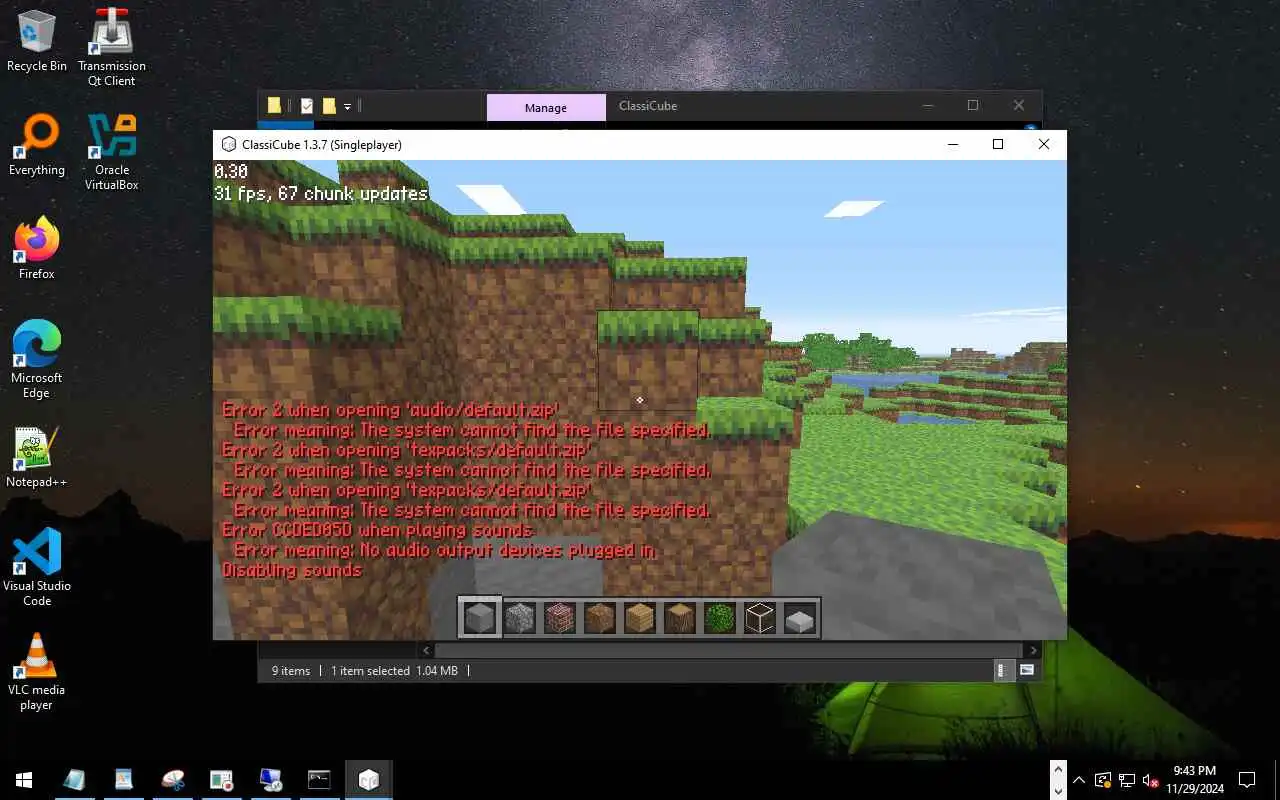Open the clock showing 9:43 PM

(x=1194, y=780)
